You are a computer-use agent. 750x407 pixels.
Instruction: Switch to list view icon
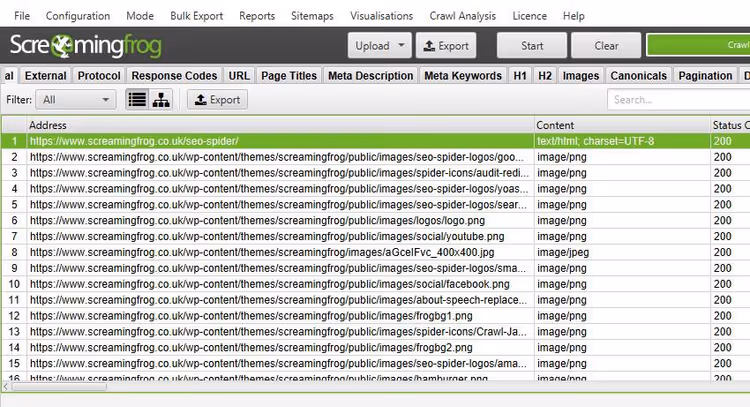[x=137, y=99]
